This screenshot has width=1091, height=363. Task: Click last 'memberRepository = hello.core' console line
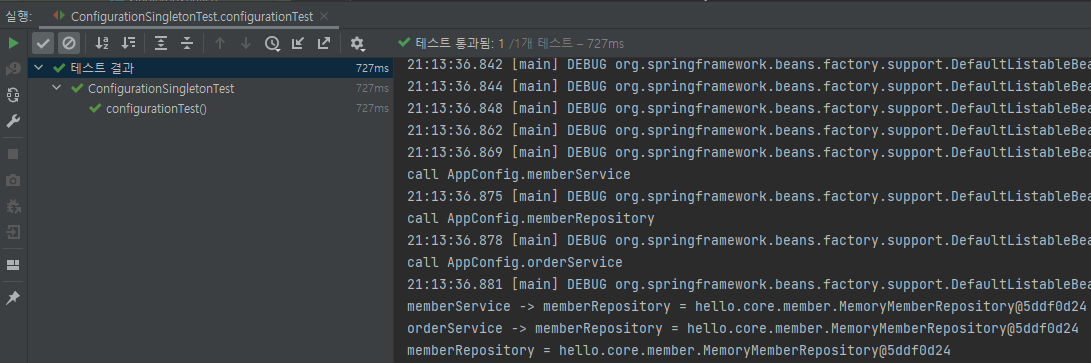(x=678, y=350)
